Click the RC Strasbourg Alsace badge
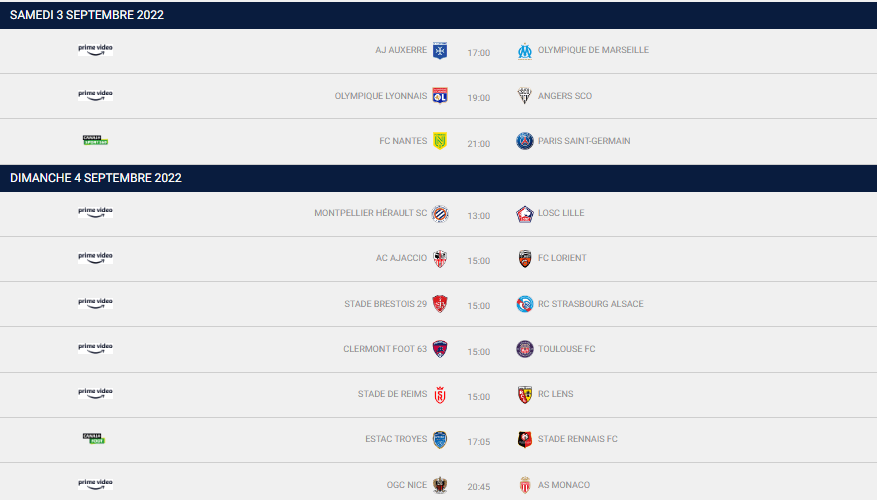 (525, 304)
